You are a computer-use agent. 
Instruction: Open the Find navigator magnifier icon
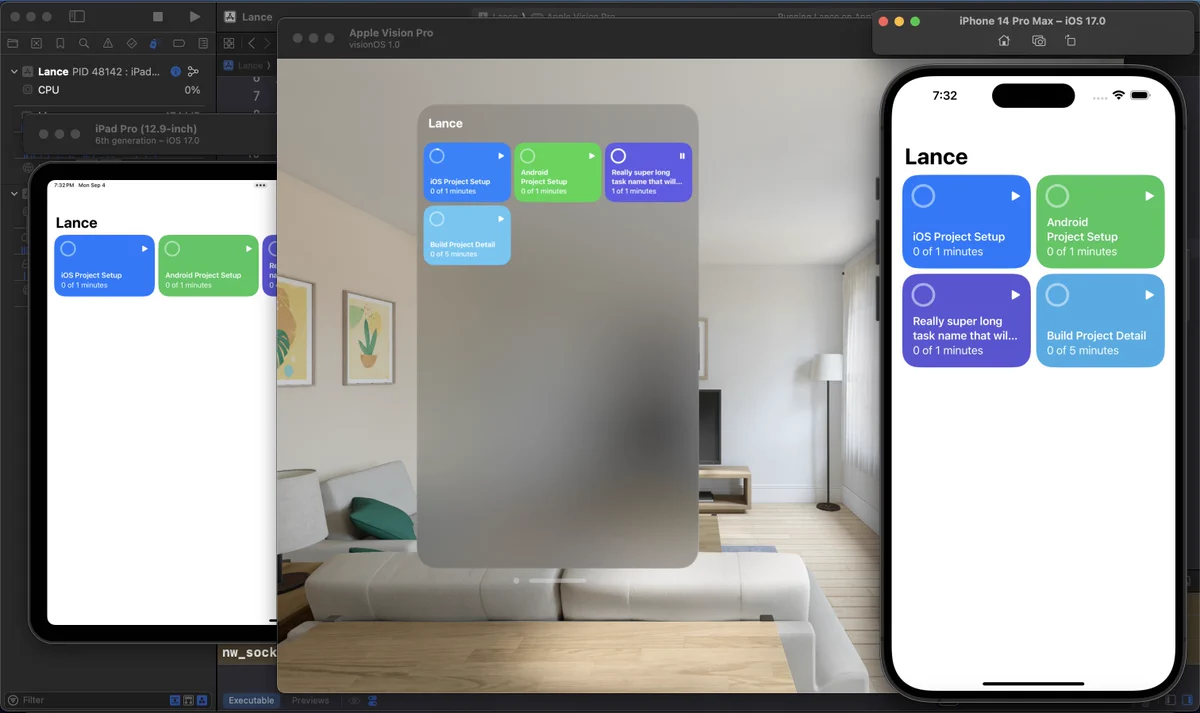(x=84, y=43)
